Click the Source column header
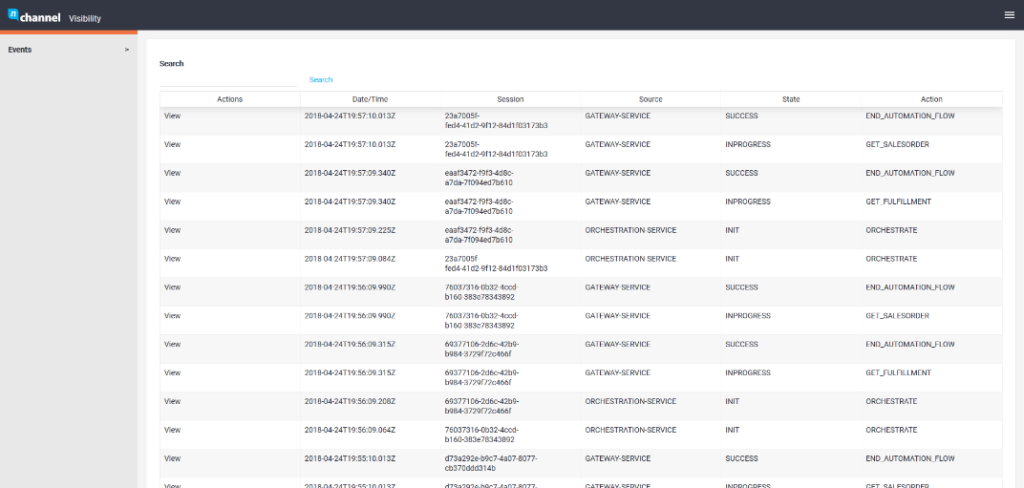The height and width of the screenshot is (488, 1024). (650, 99)
